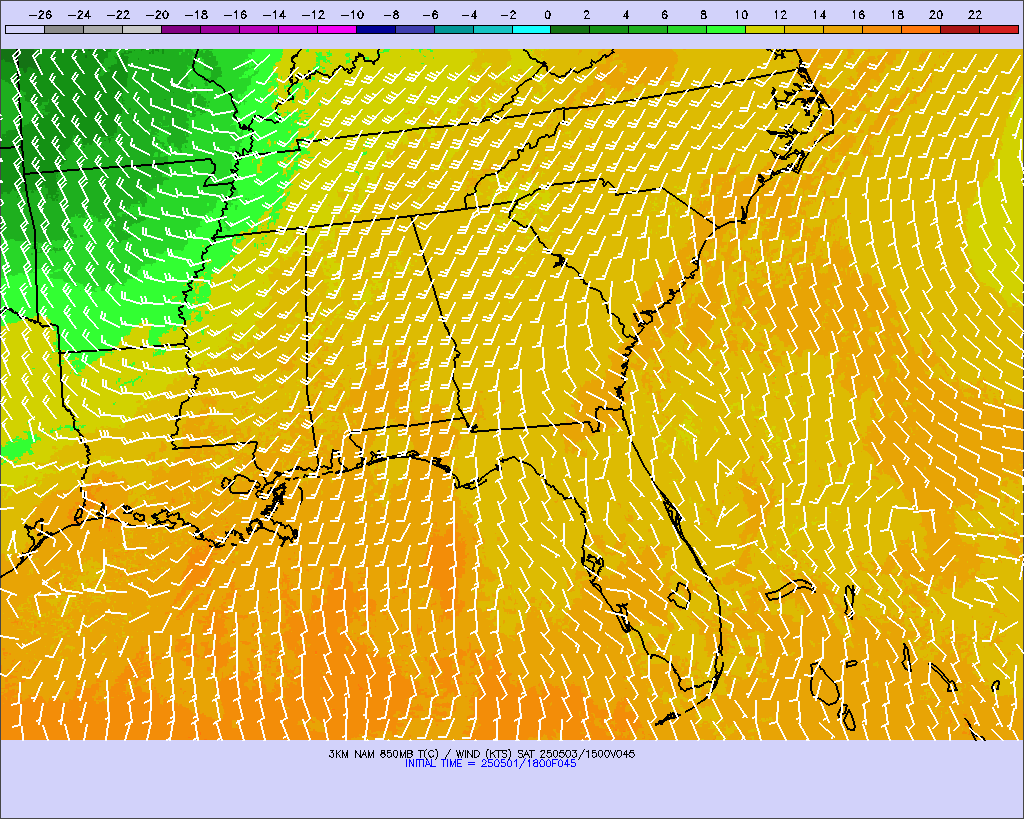This screenshot has width=1024, height=819.
Task: Click the -10 legend label
Action: tap(352, 15)
